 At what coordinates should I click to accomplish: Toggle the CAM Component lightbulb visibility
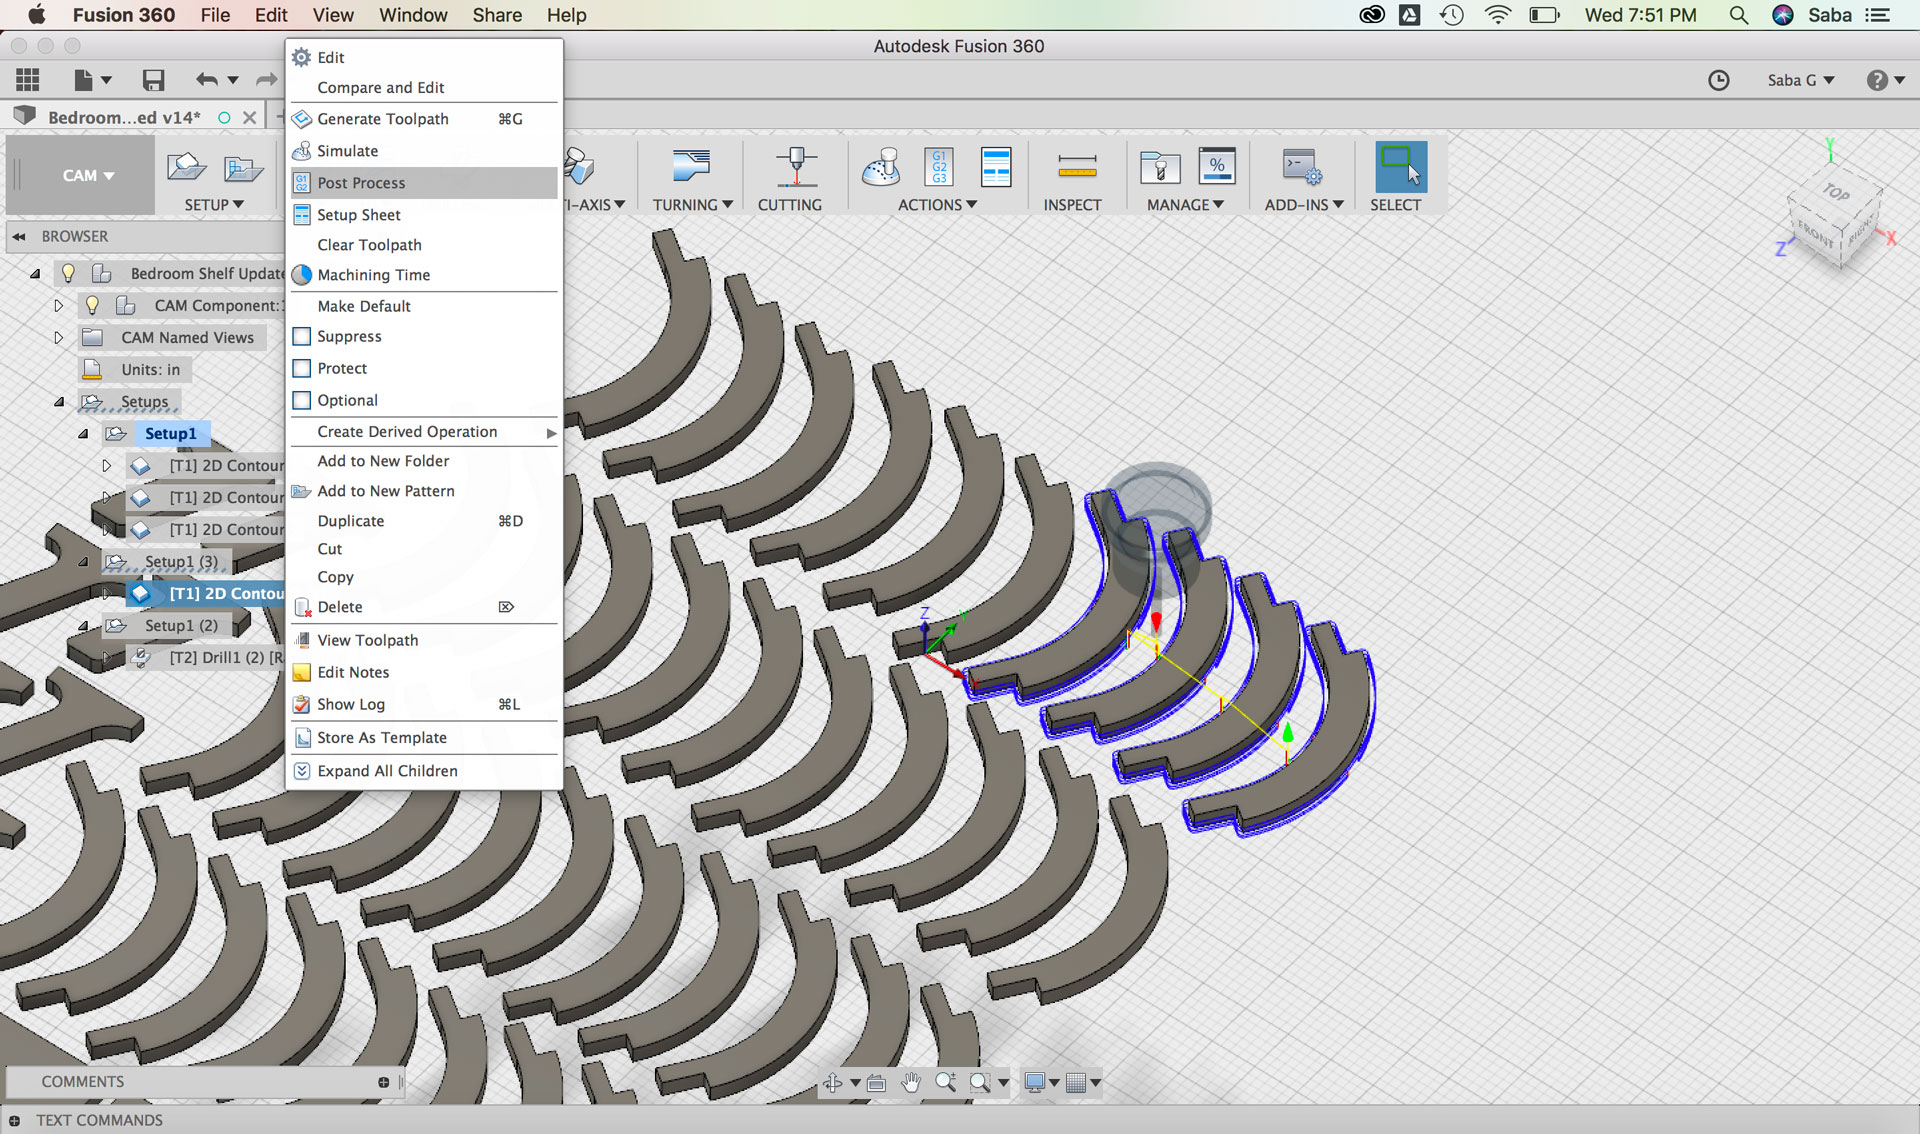92,305
